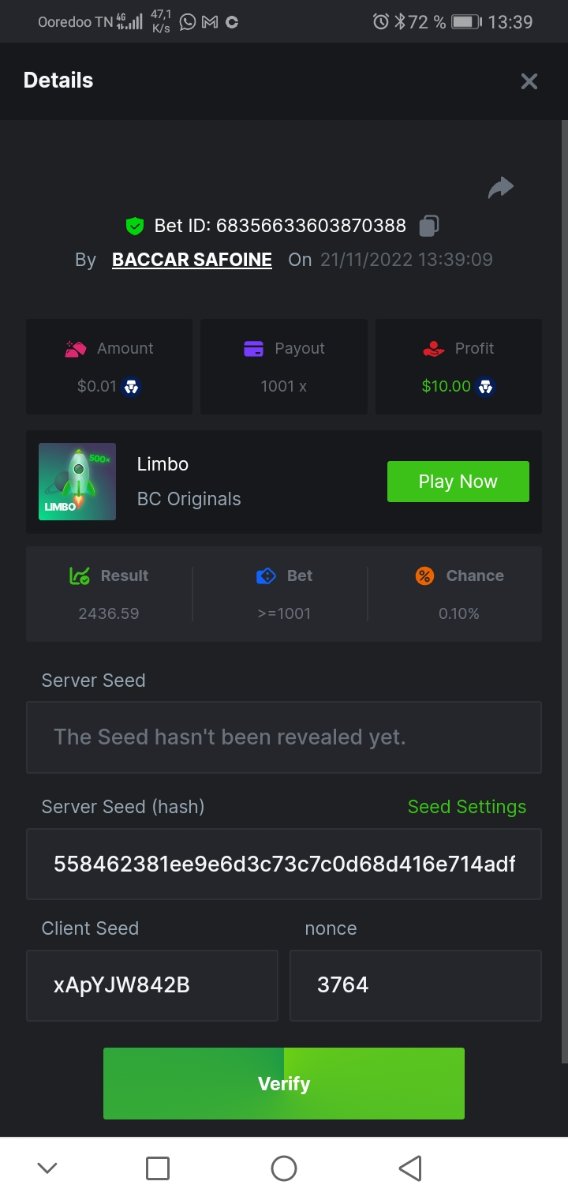The image size is (568, 1200).
Task: Tap the share arrow icon
Action: [x=501, y=187]
